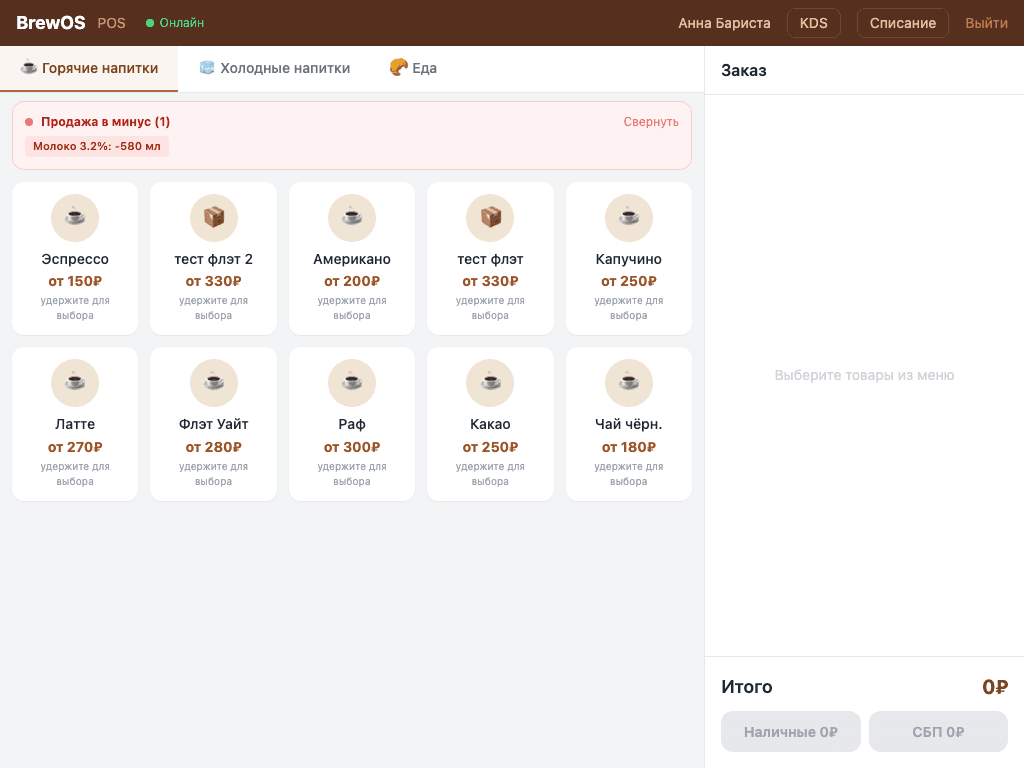Open the Холодные напитки tab
Screen dimensions: 1024x768
click(274, 68)
